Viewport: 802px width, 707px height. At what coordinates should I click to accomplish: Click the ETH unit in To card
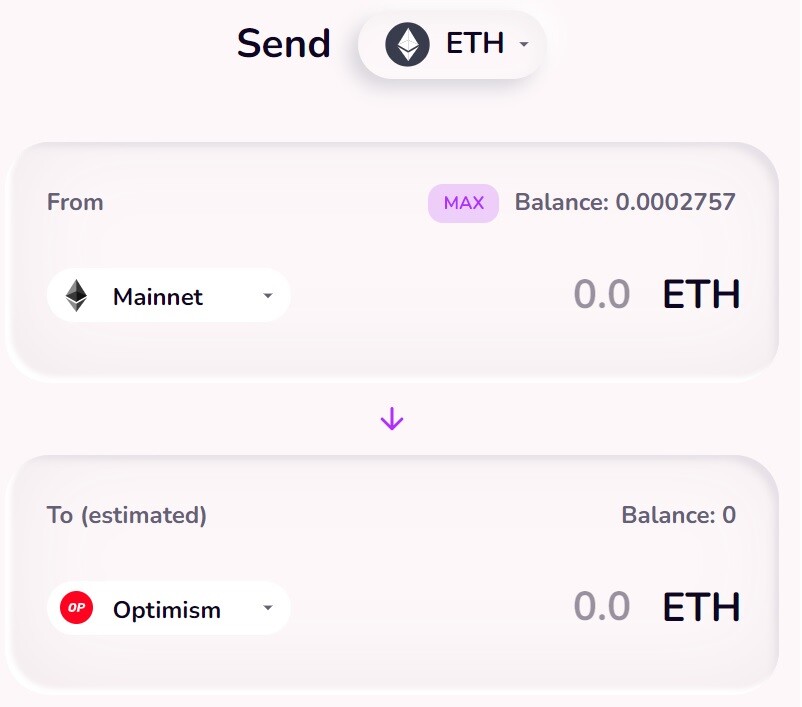(x=701, y=607)
